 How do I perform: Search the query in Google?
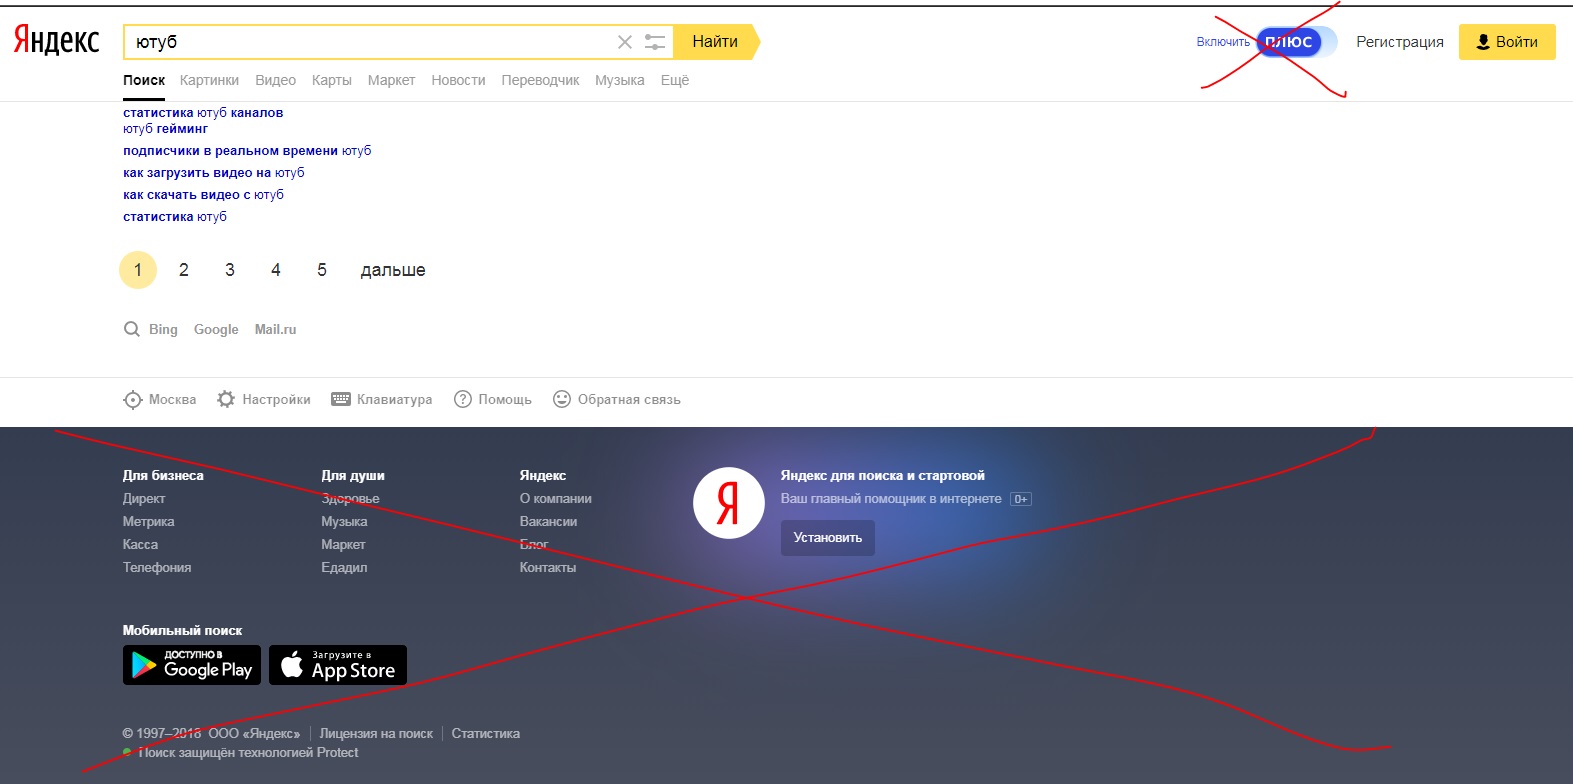(x=216, y=329)
